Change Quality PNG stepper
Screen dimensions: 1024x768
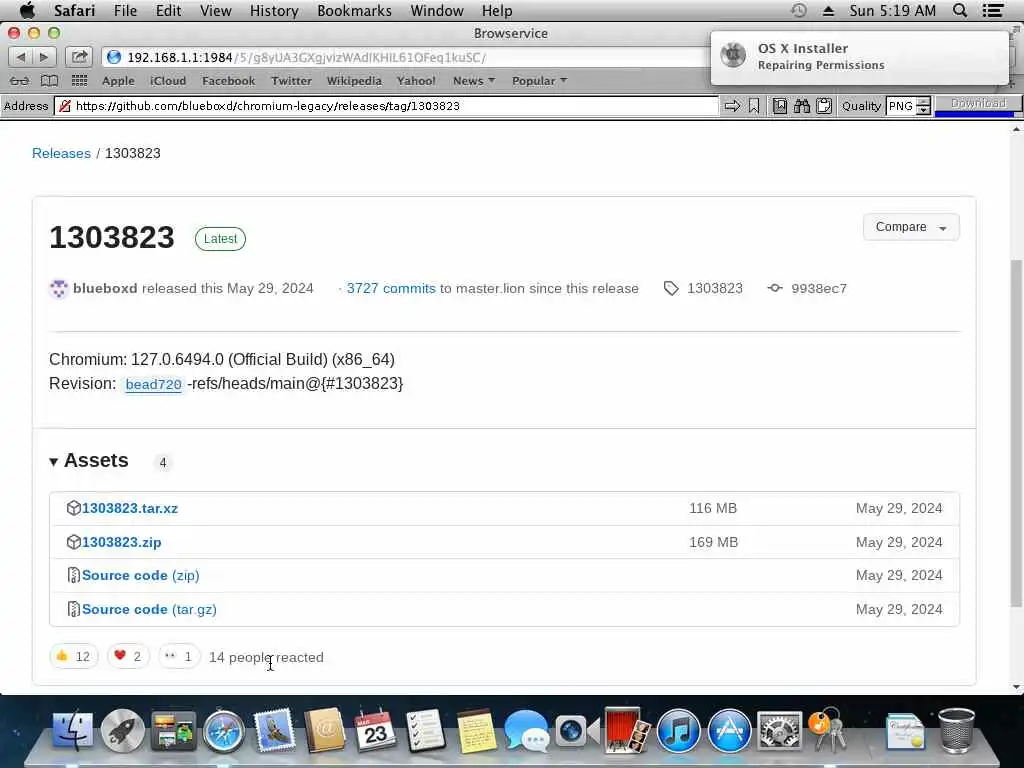point(923,106)
